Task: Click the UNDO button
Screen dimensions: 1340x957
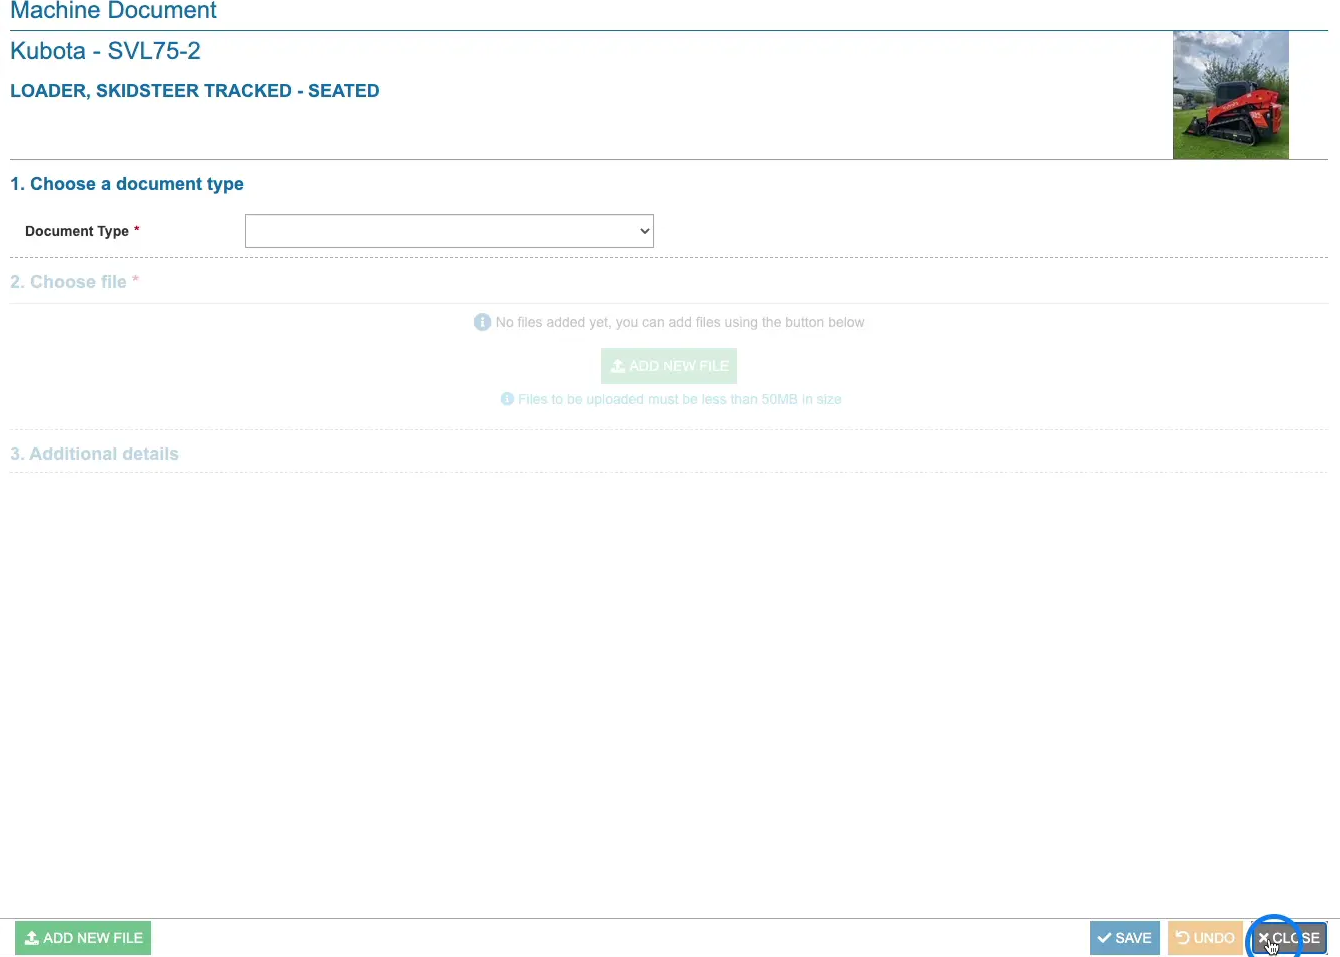Action: (1205, 938)
